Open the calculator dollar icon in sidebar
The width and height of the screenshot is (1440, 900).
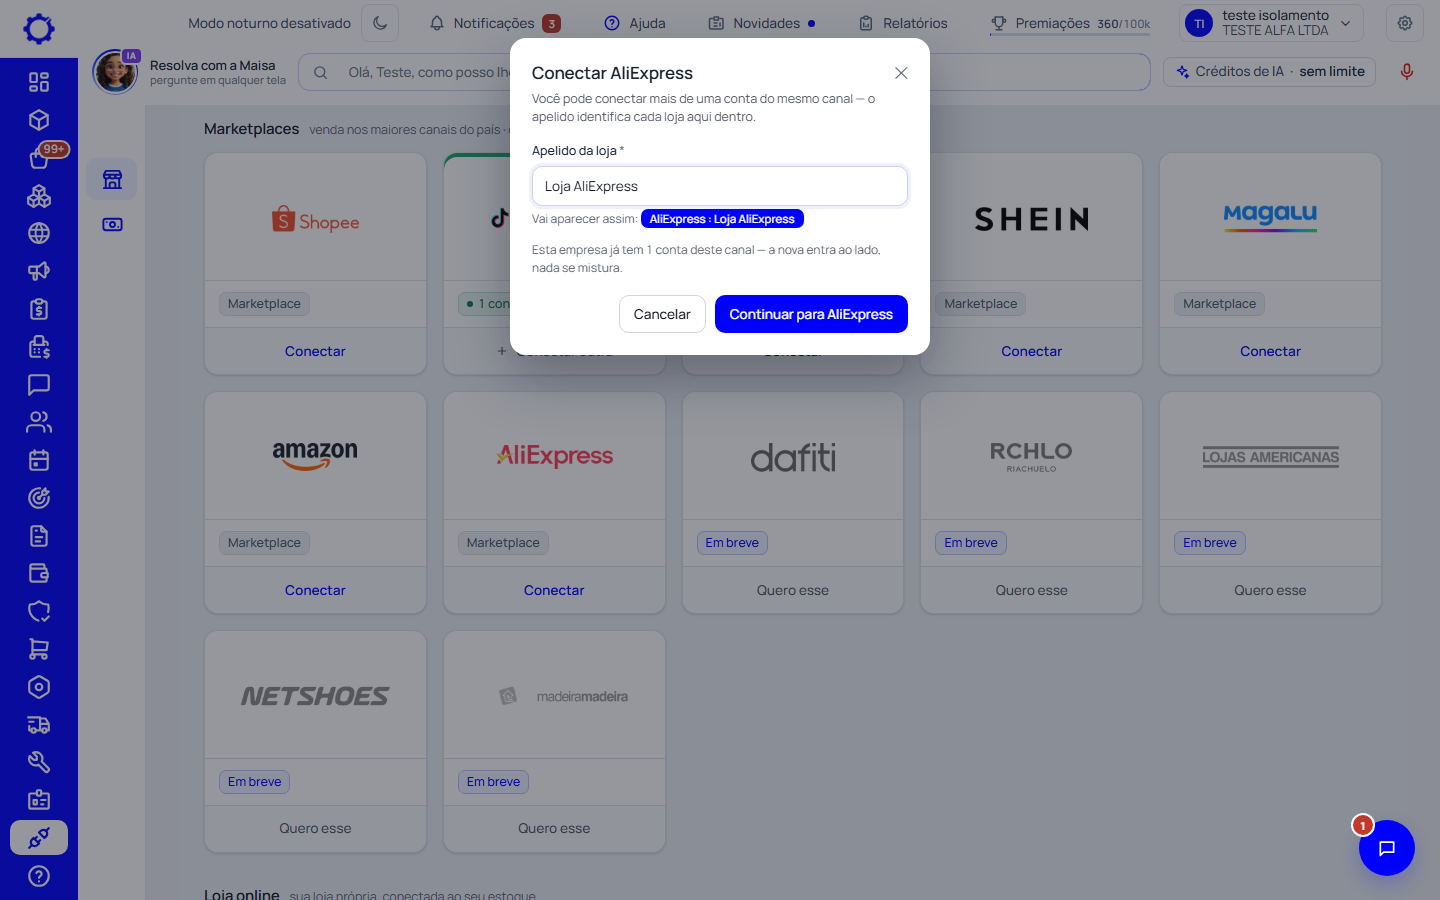[x=39, y=347]
